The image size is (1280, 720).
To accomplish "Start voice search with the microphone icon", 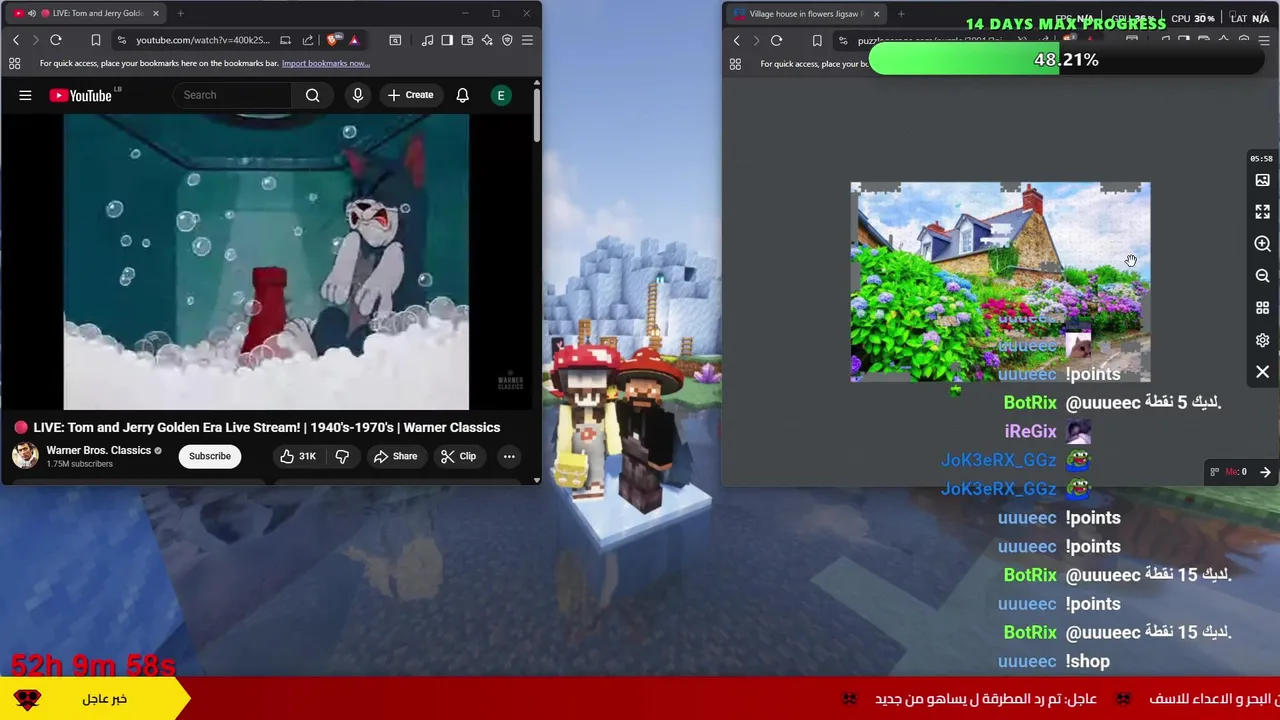I will pos(357,95).
